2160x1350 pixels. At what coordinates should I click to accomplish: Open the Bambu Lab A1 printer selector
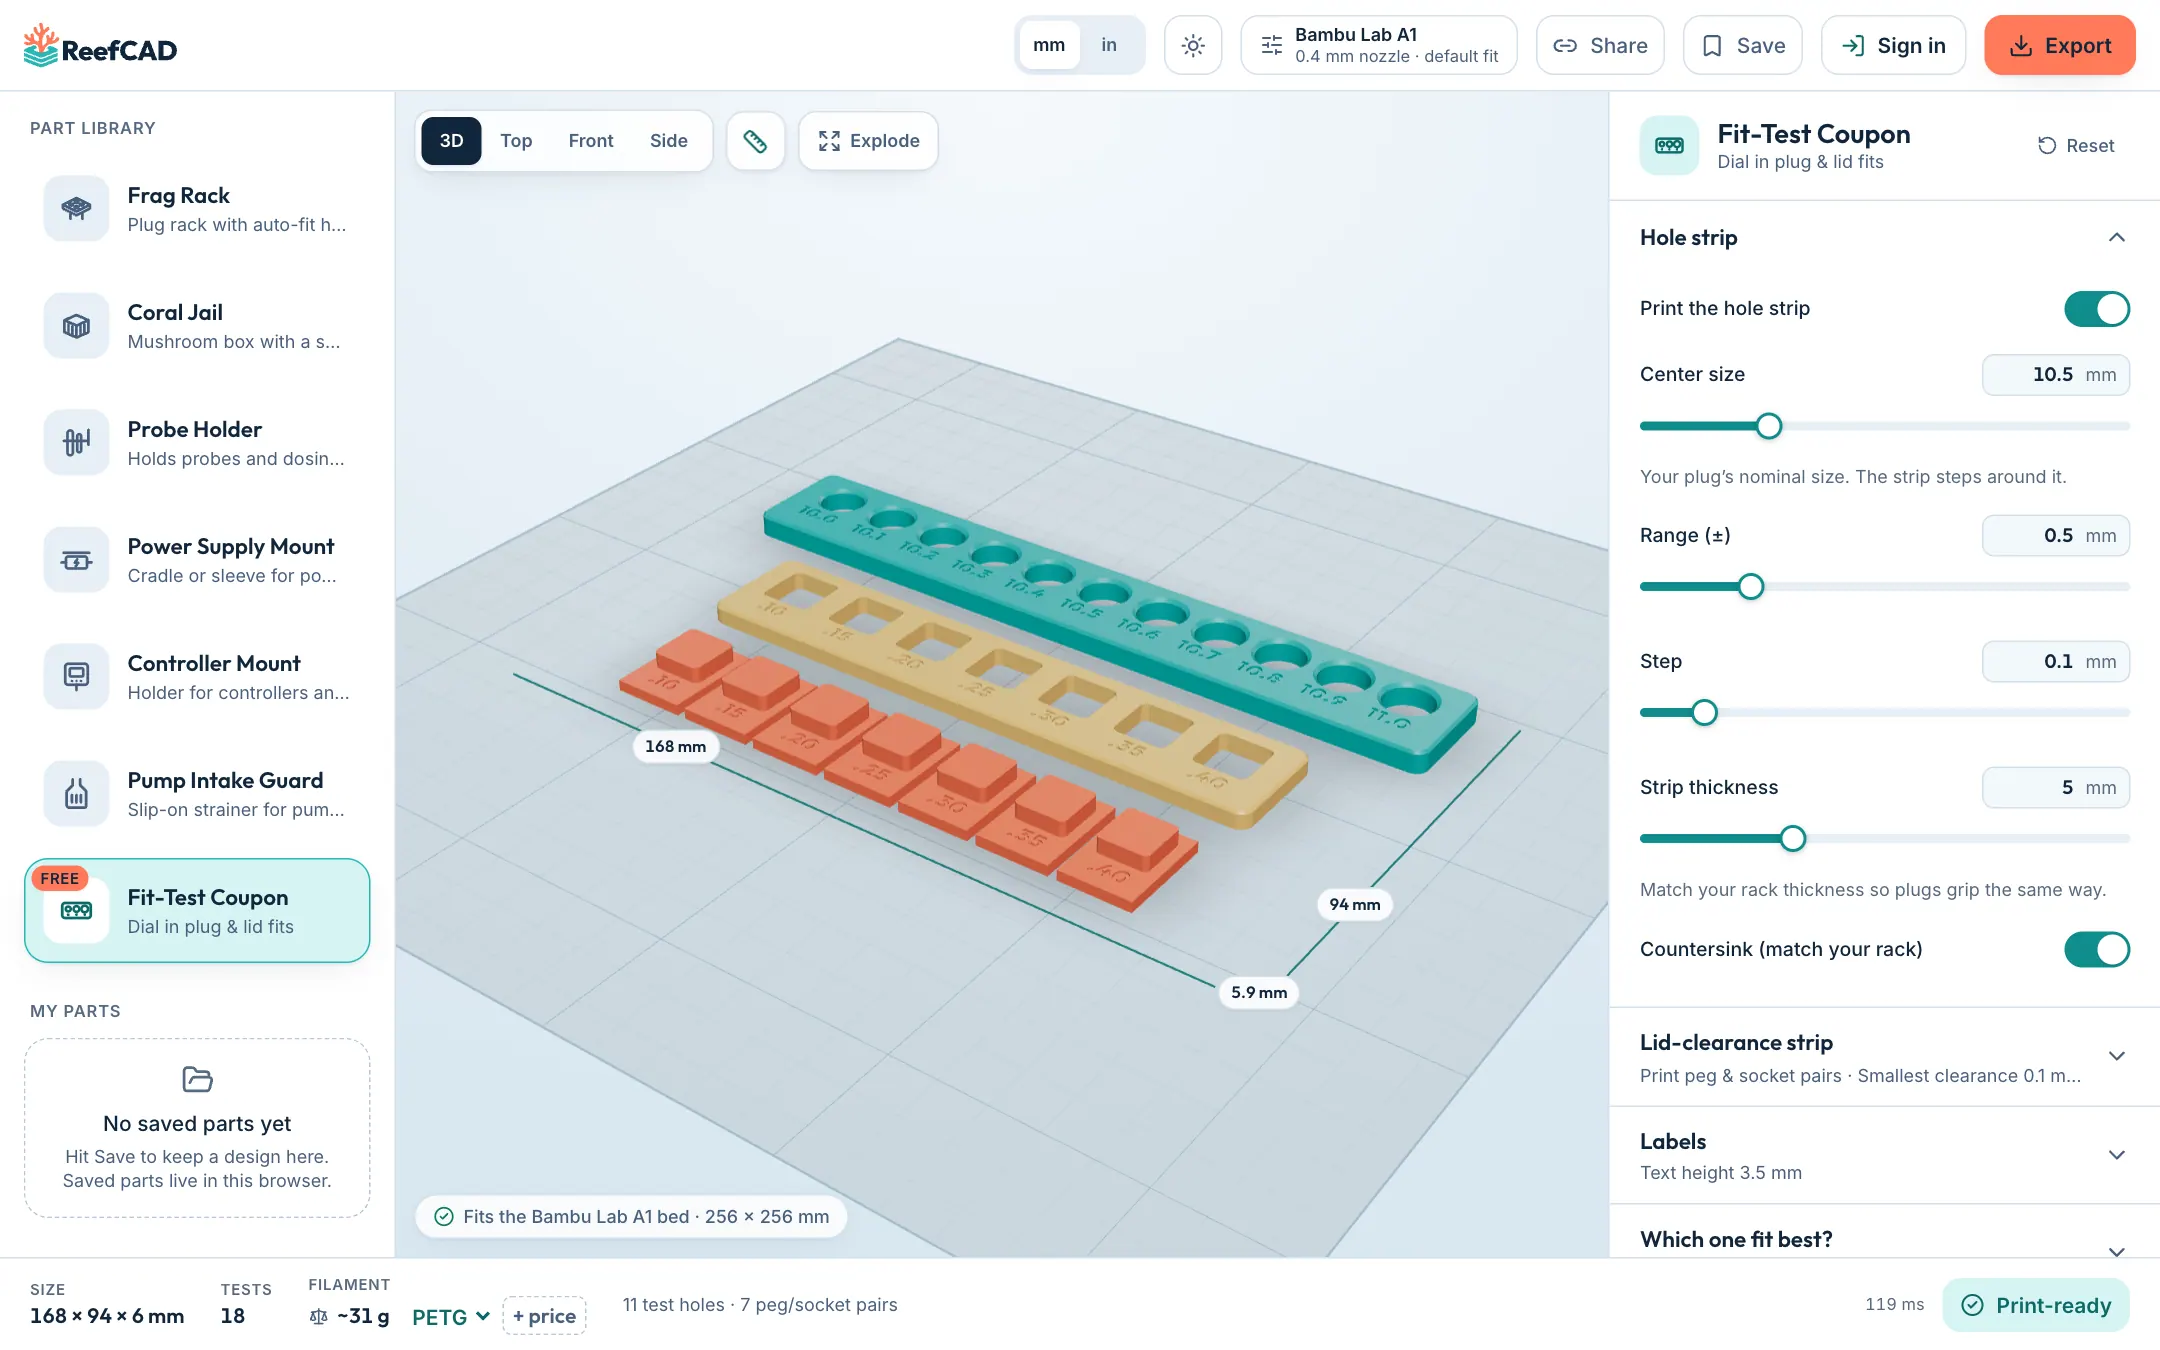tap(1379, 45)
